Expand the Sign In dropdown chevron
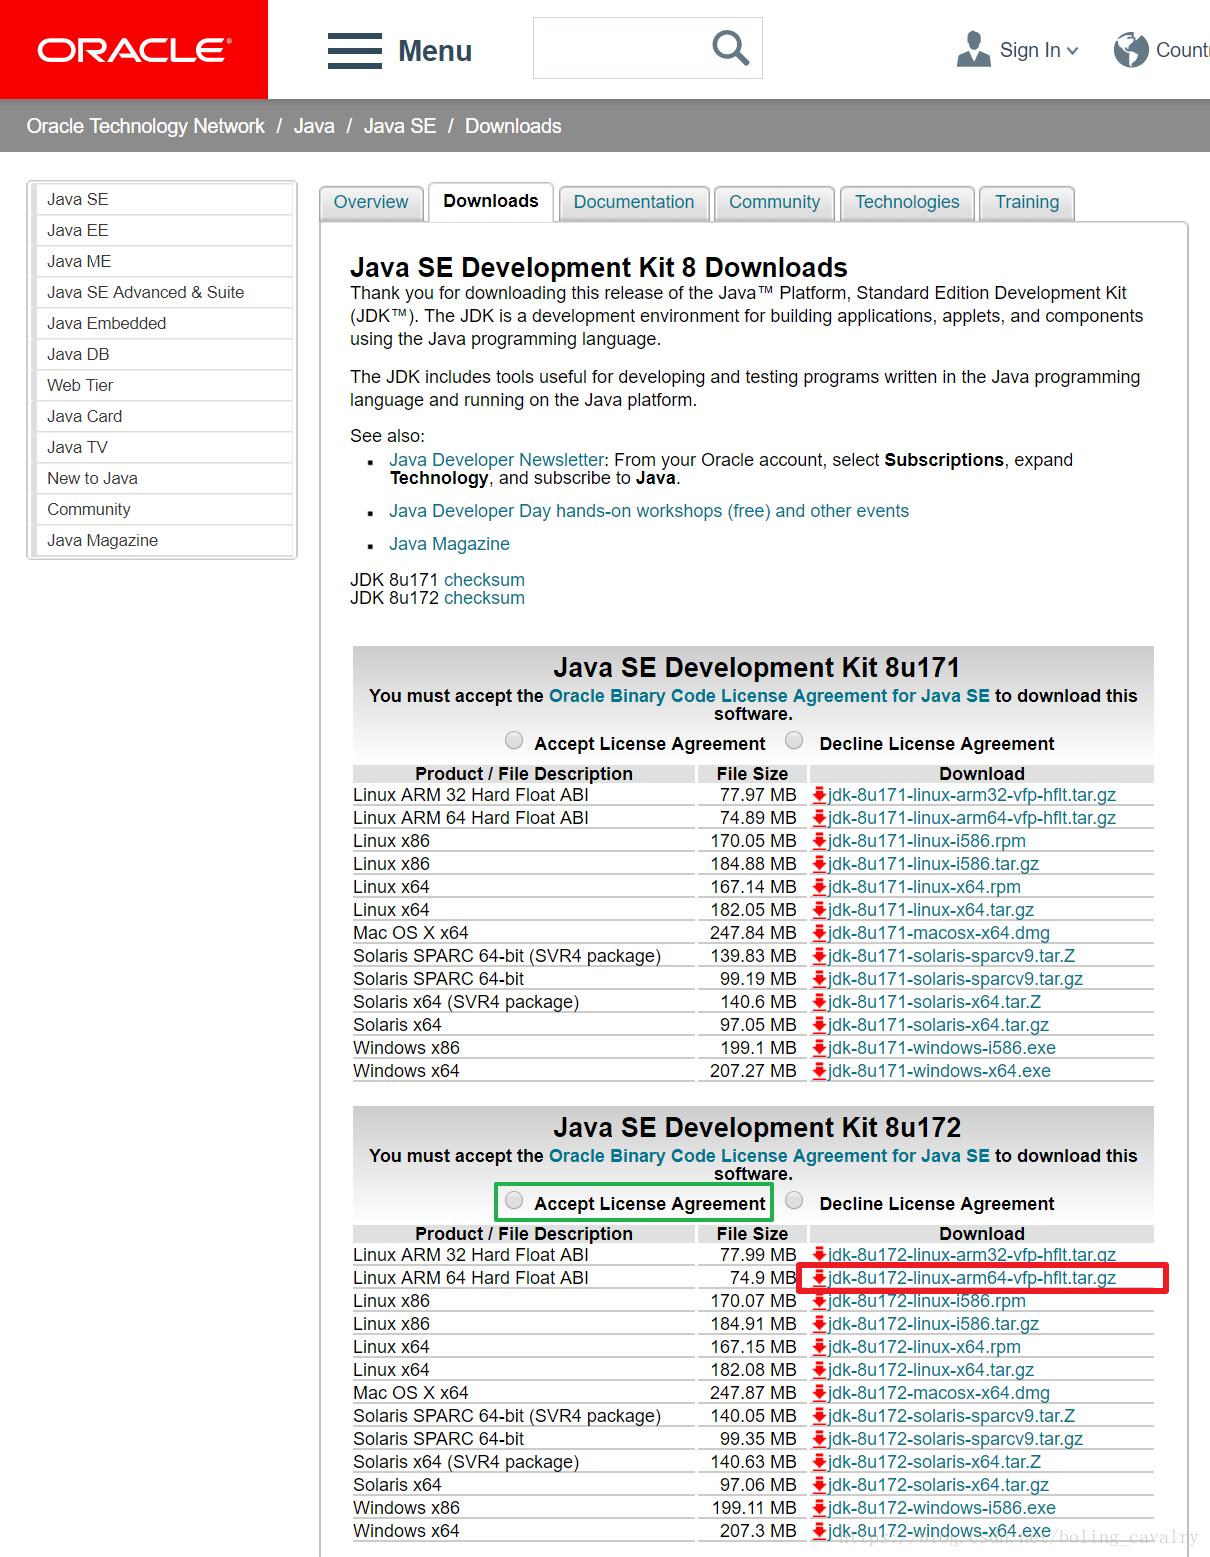The image size is (1210, 1557). coord(1073,50)
